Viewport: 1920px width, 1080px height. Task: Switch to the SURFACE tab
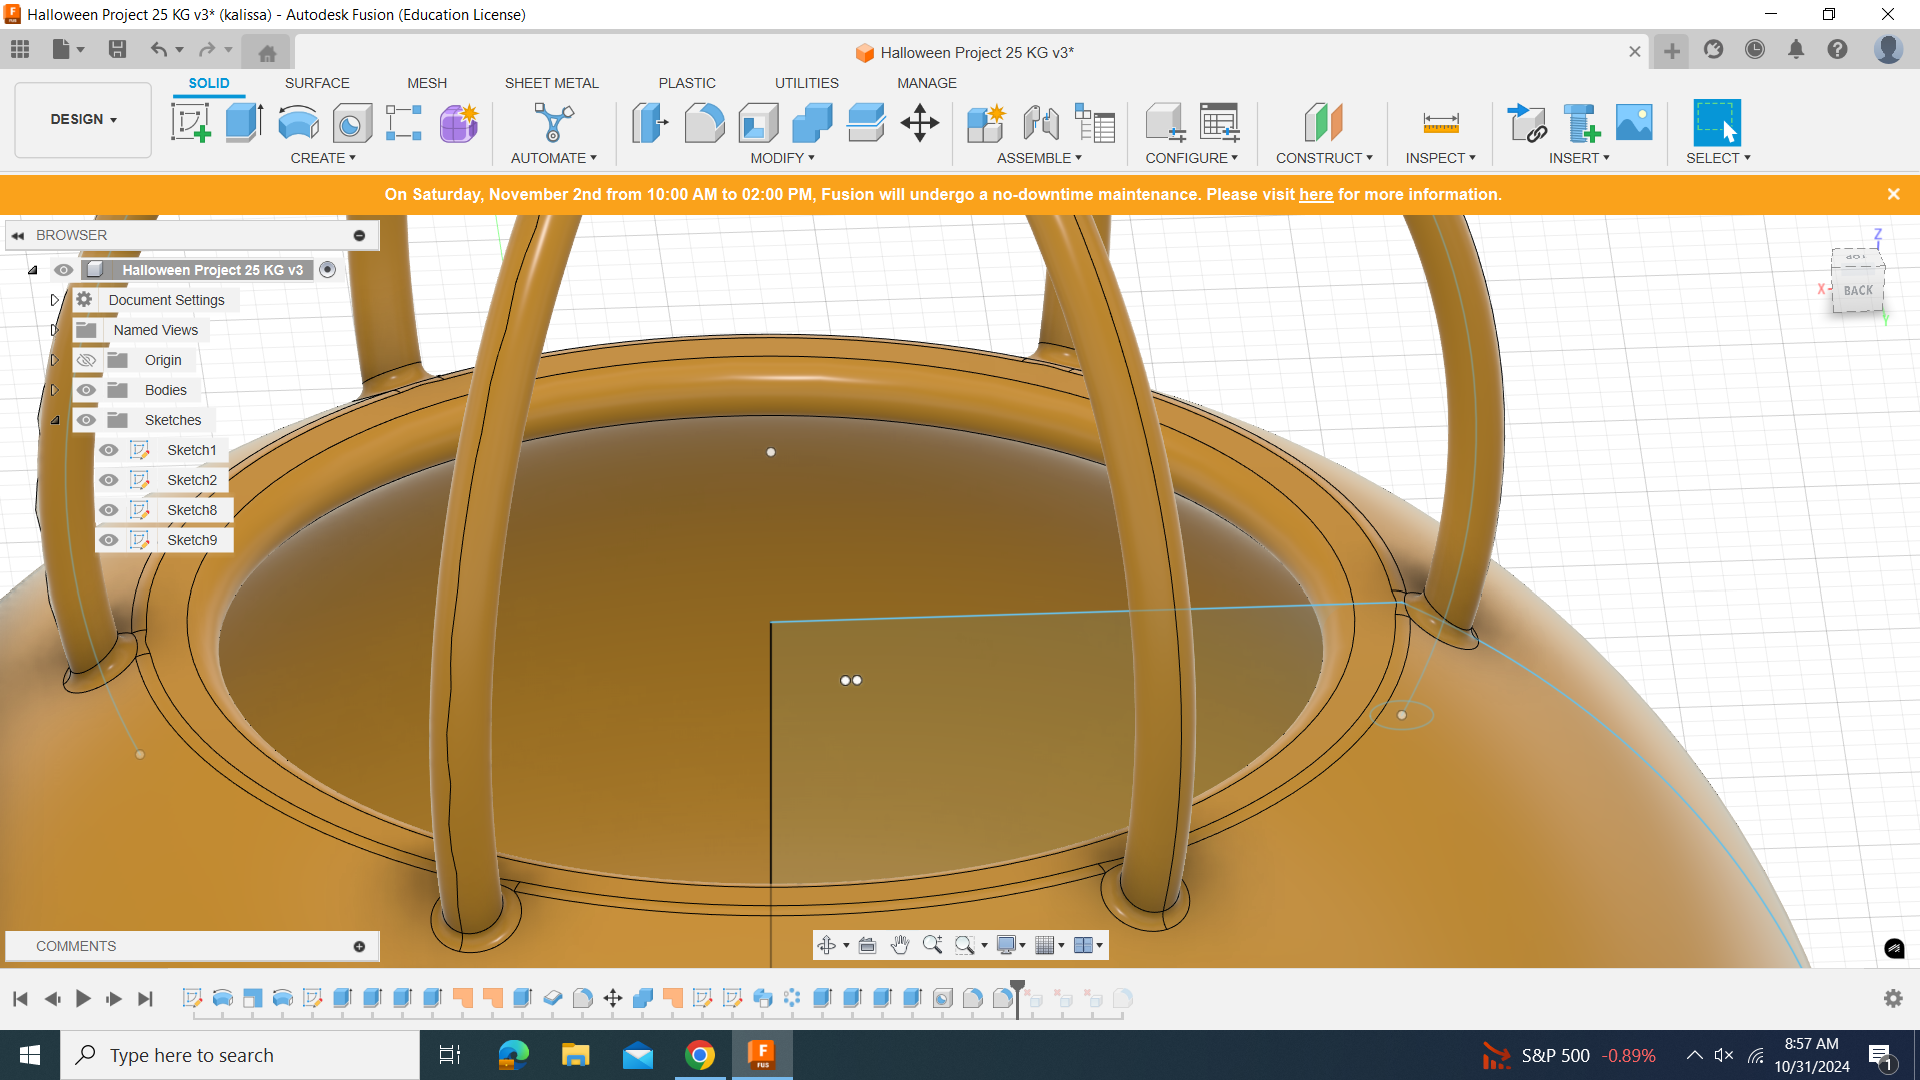tap(317, 83)
